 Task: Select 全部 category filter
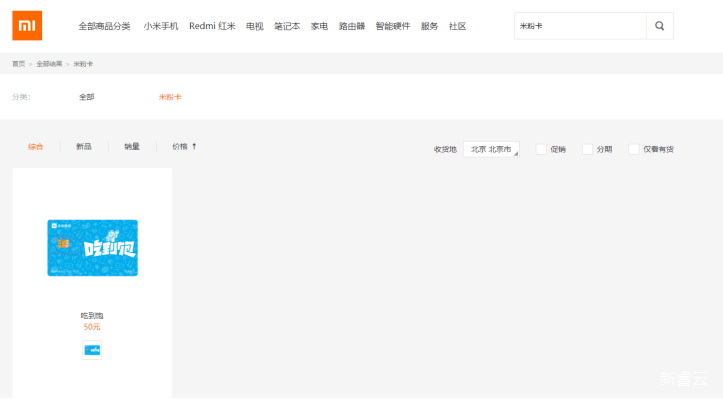click(87, 97)
